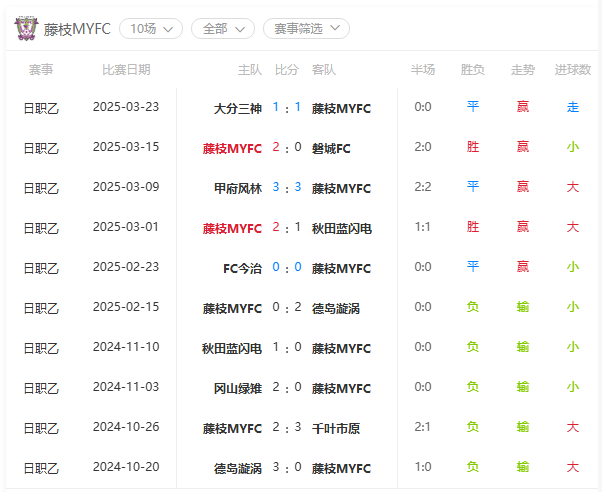
Task: Click the 藤枝MYFC title text
Action: 77,29
